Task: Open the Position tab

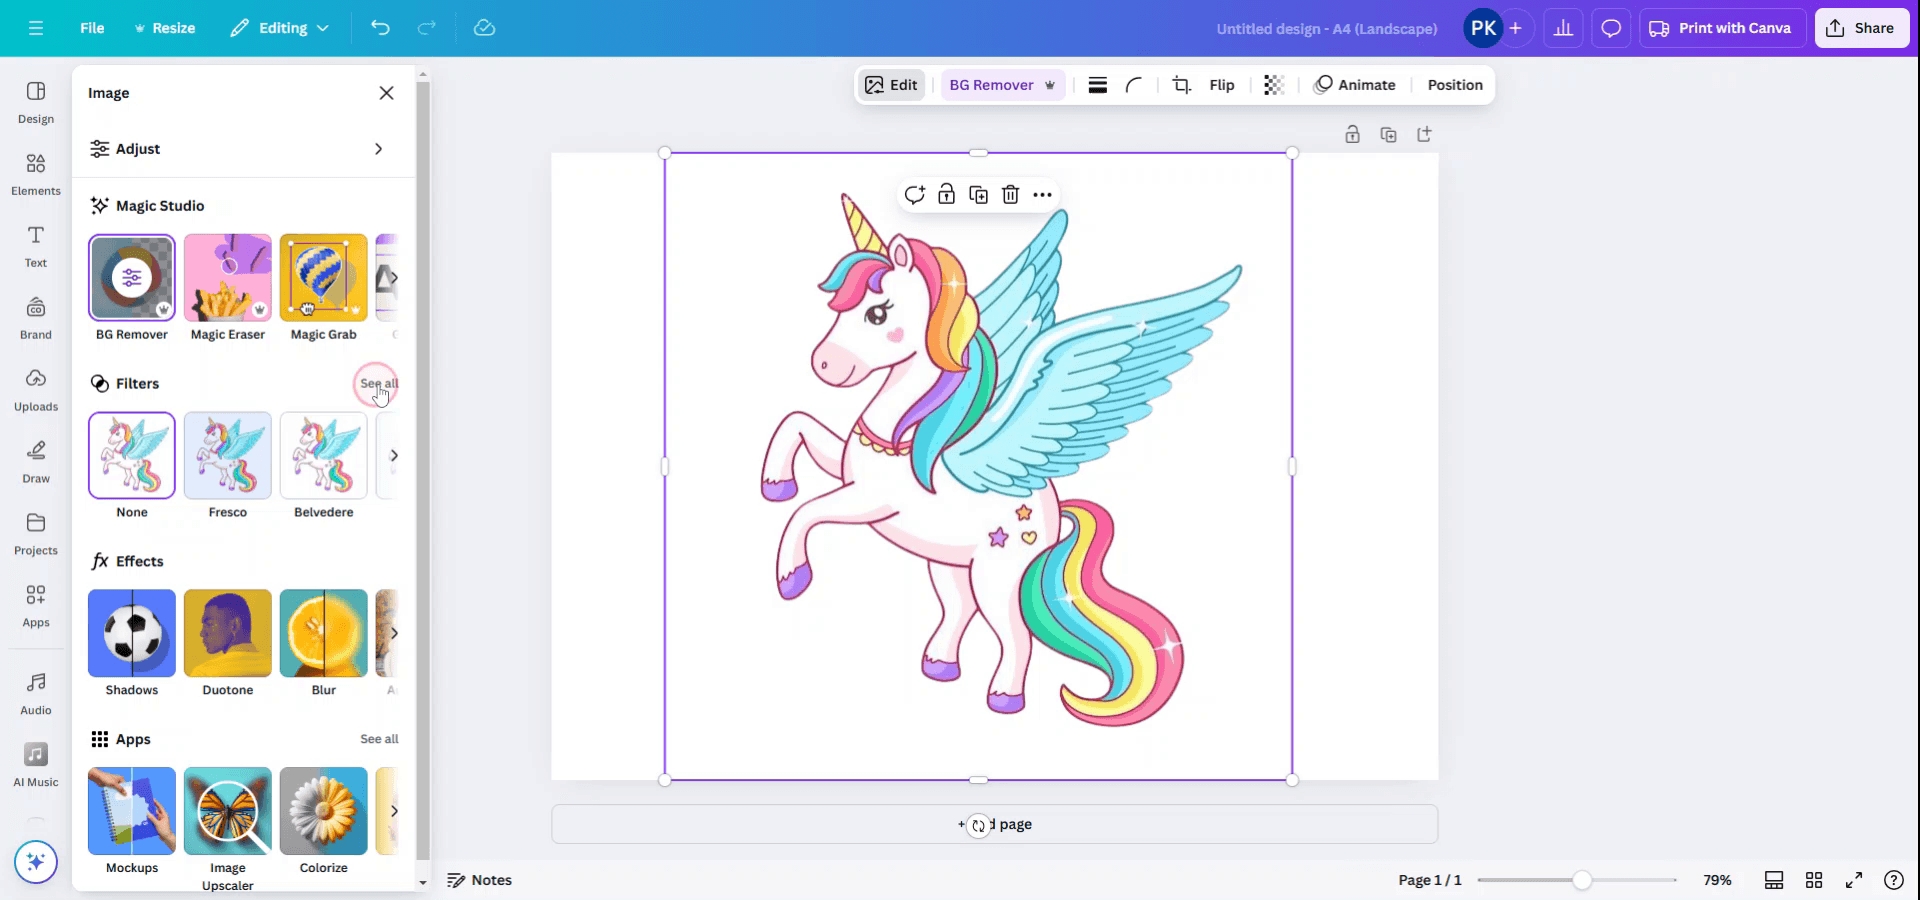Action: (1454, 85)
